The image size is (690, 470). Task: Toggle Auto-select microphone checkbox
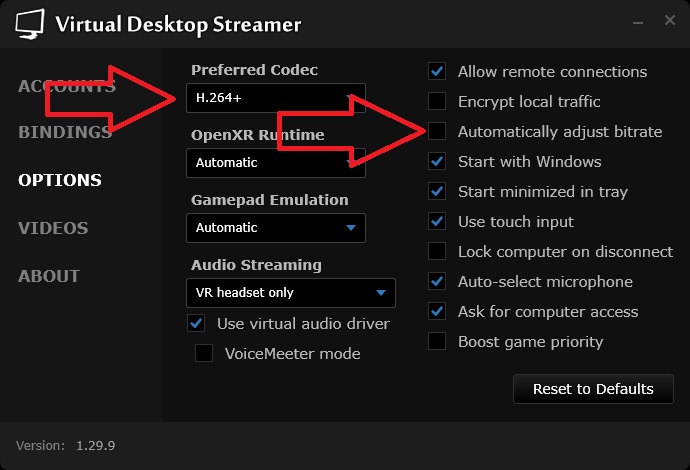coord(437,281)
